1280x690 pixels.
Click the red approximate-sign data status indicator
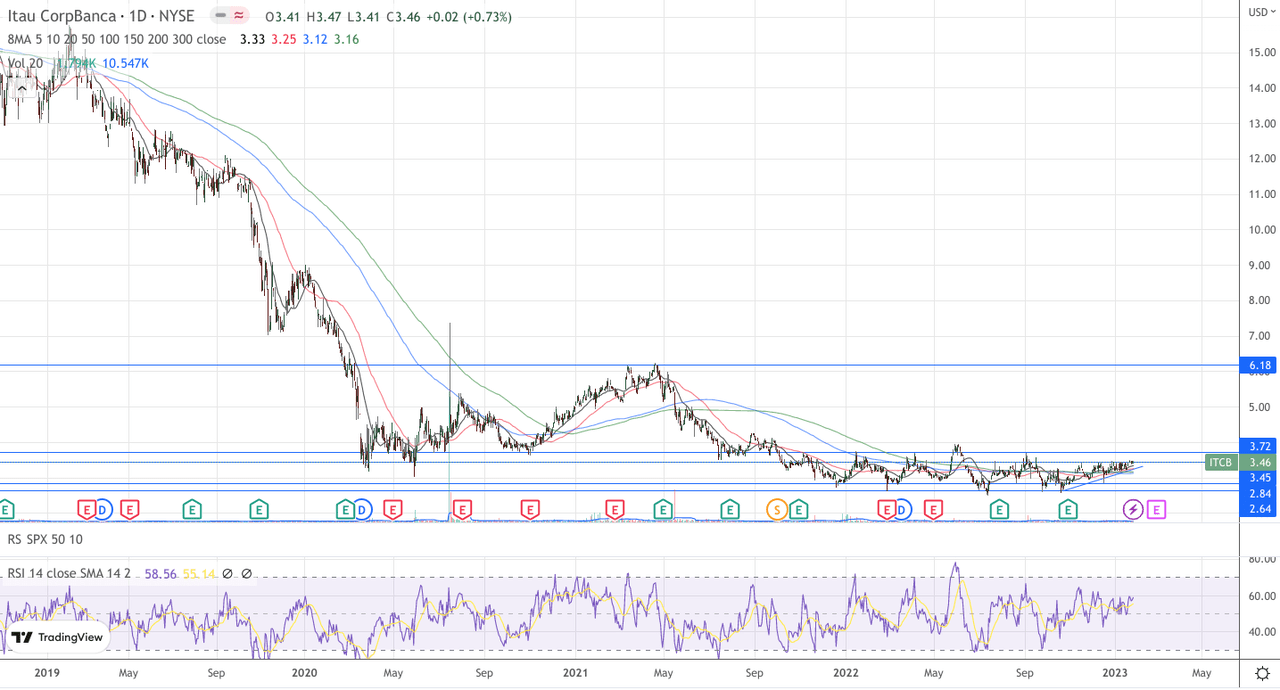pyautogui.click(x=239, y=16)
